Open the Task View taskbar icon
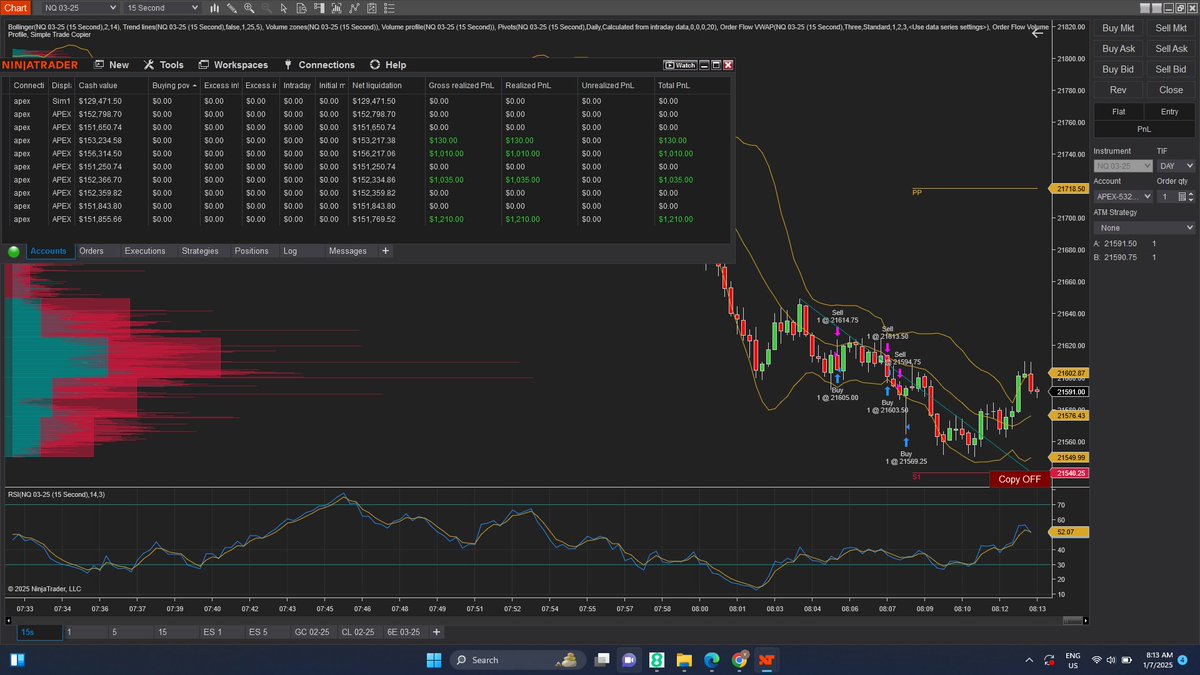The image size is (1200, 675). [603, 660]
